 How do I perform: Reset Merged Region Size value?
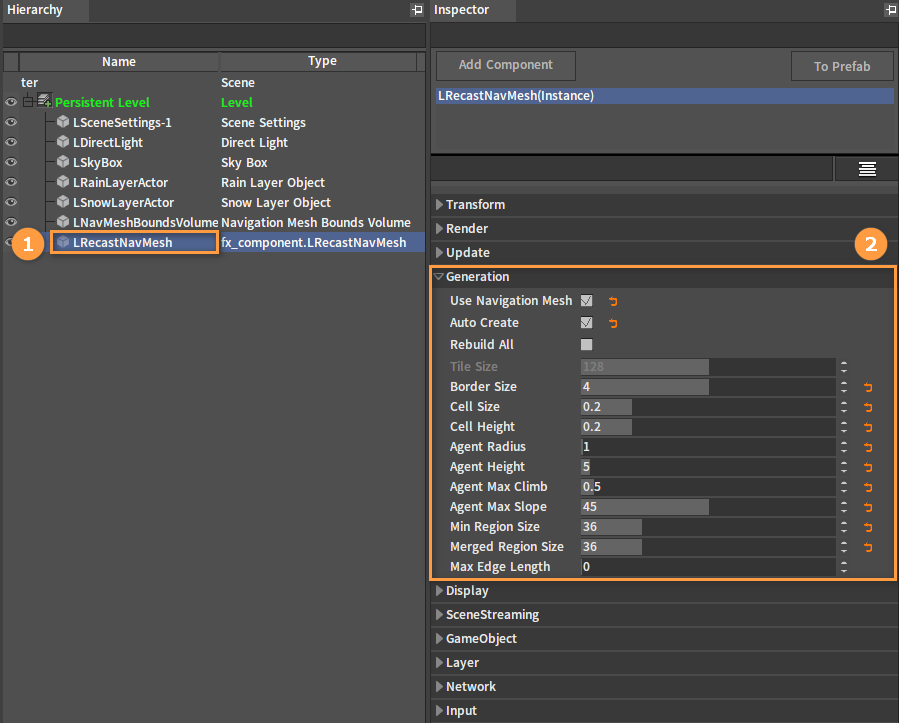coord(868,548)
